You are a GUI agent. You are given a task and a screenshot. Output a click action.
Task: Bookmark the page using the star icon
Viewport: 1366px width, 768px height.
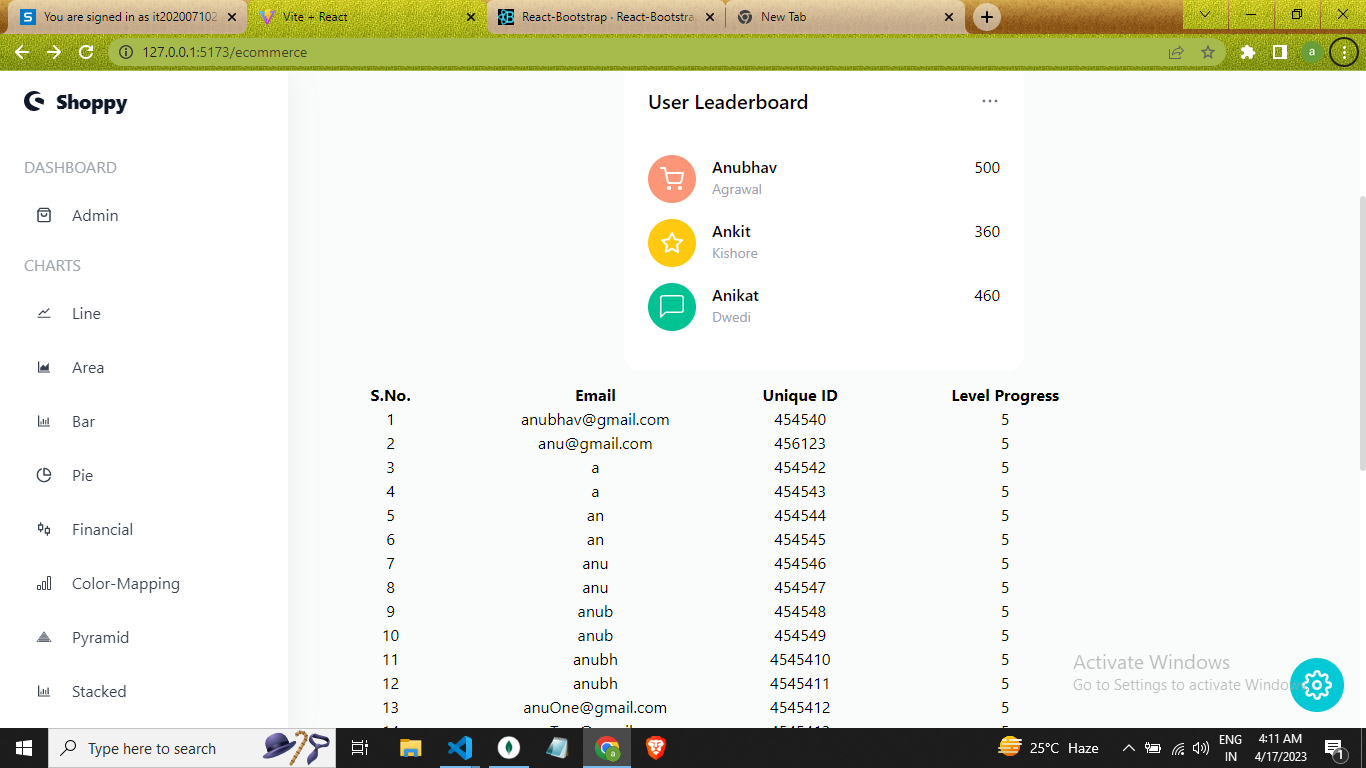[x=1207, y=52]
